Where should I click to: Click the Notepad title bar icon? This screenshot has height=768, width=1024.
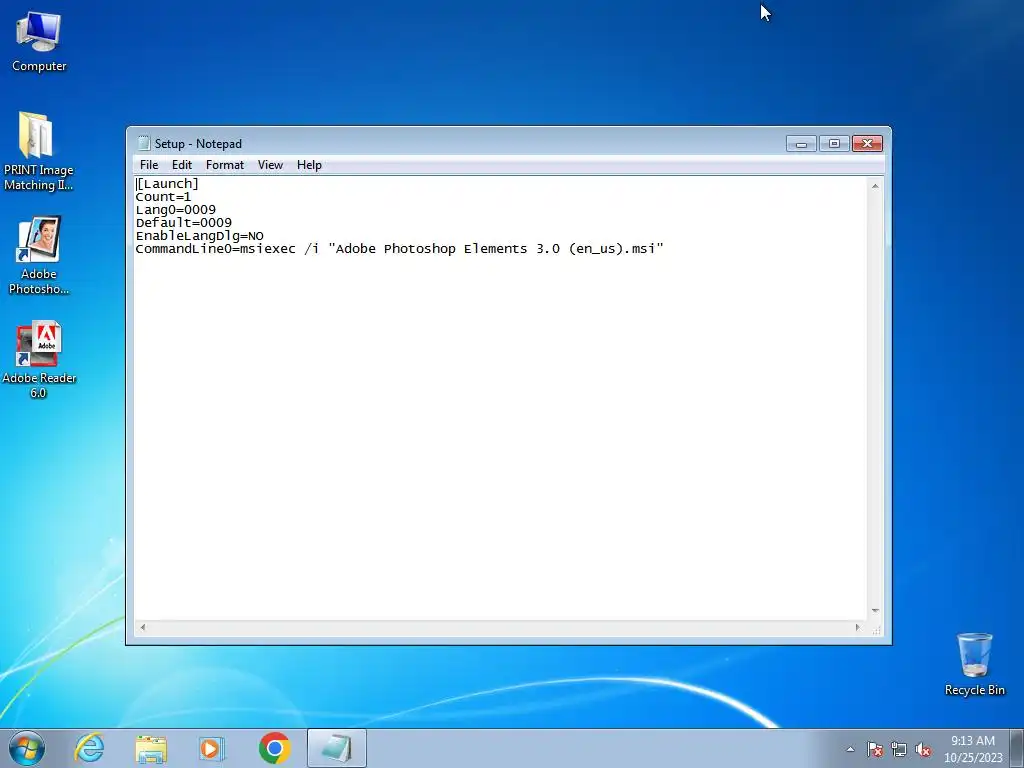[144, 144]
